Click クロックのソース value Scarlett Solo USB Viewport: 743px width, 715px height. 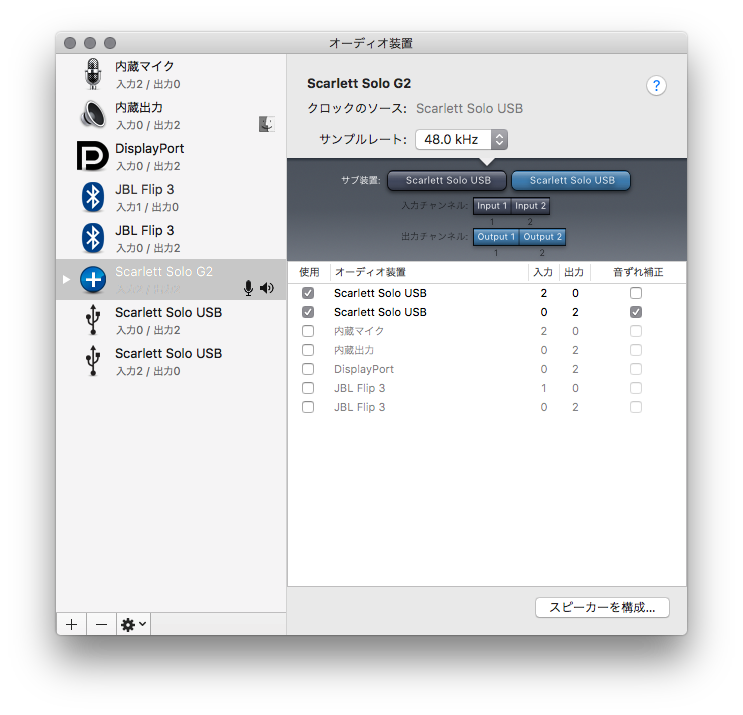point(469,109)
